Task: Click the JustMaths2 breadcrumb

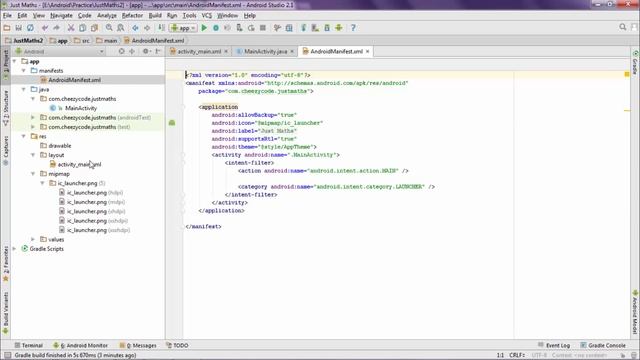Action: [24, 40]
